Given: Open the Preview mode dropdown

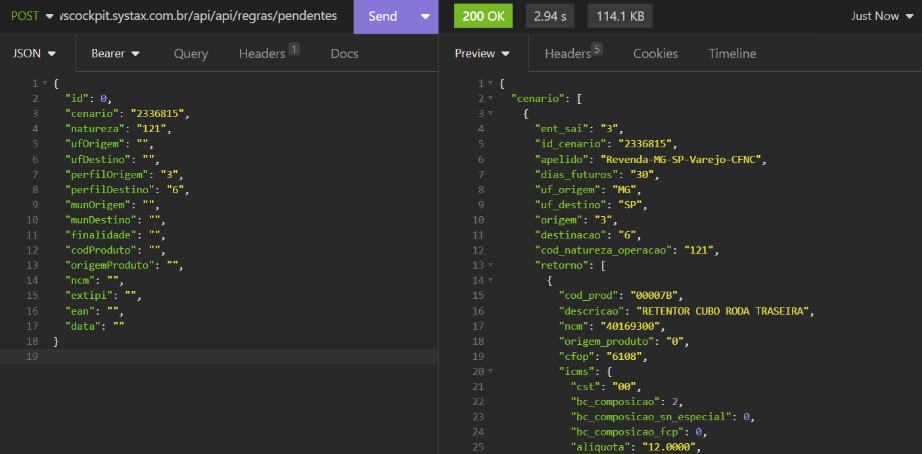Looking at the screenshot, I should (x=482, y=53).
